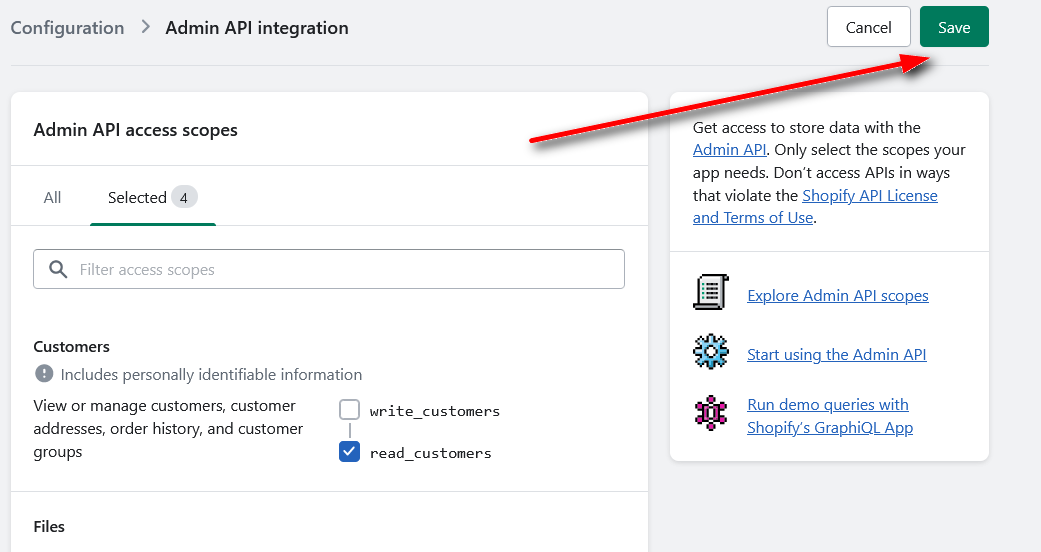Click the breadcrumb chevron after Configuration
This screenshot has height=552, width=1041.
145,27
